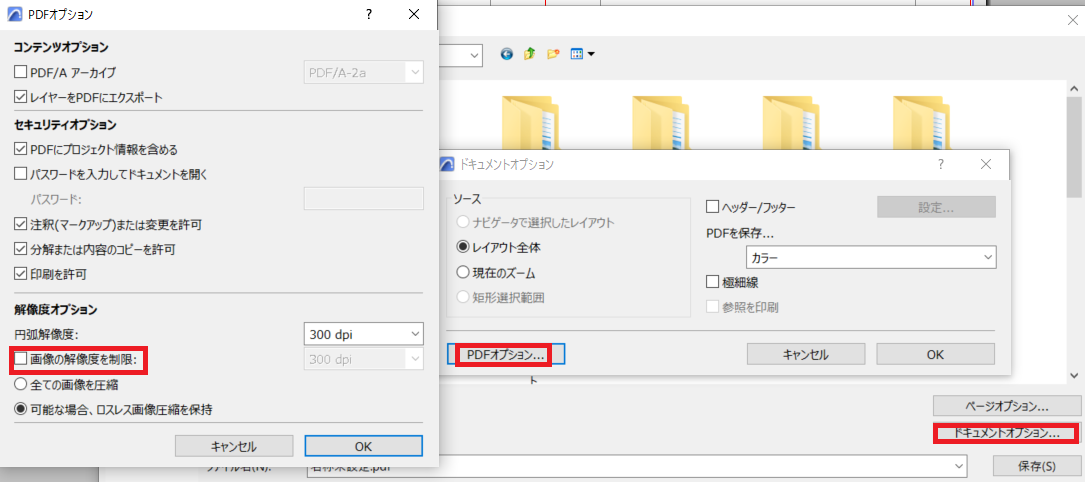Uncheck PDFにプロジェクト情報を含める checkbox
The width and height of the screenshot is (1085, 482).
pyautogui.click(x=21, y=149)
